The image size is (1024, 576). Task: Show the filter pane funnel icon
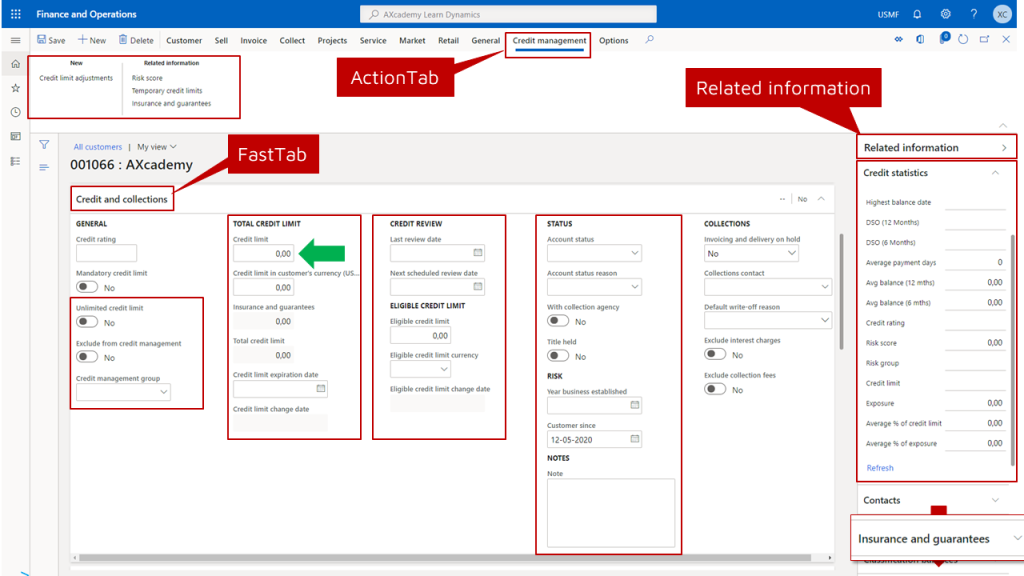[x=44, y=144]
